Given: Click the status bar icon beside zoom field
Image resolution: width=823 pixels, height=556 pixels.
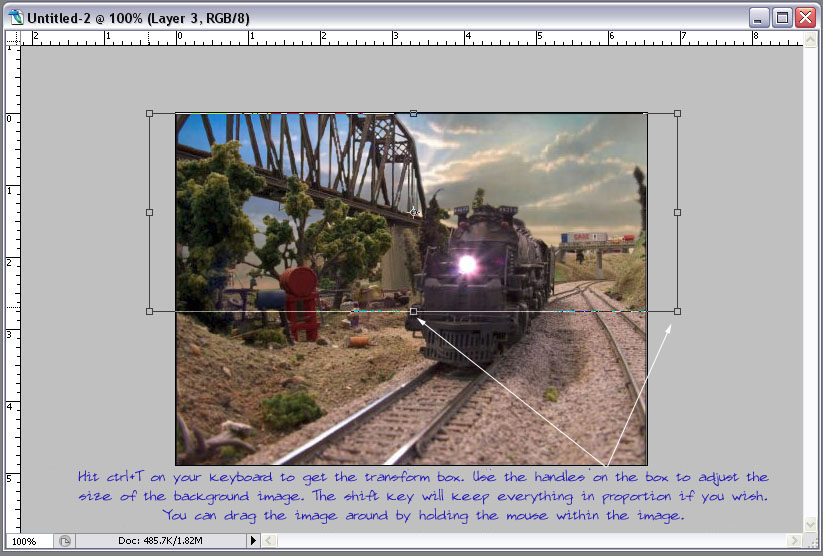Looking at the screenshot, I should coord(65,541).
